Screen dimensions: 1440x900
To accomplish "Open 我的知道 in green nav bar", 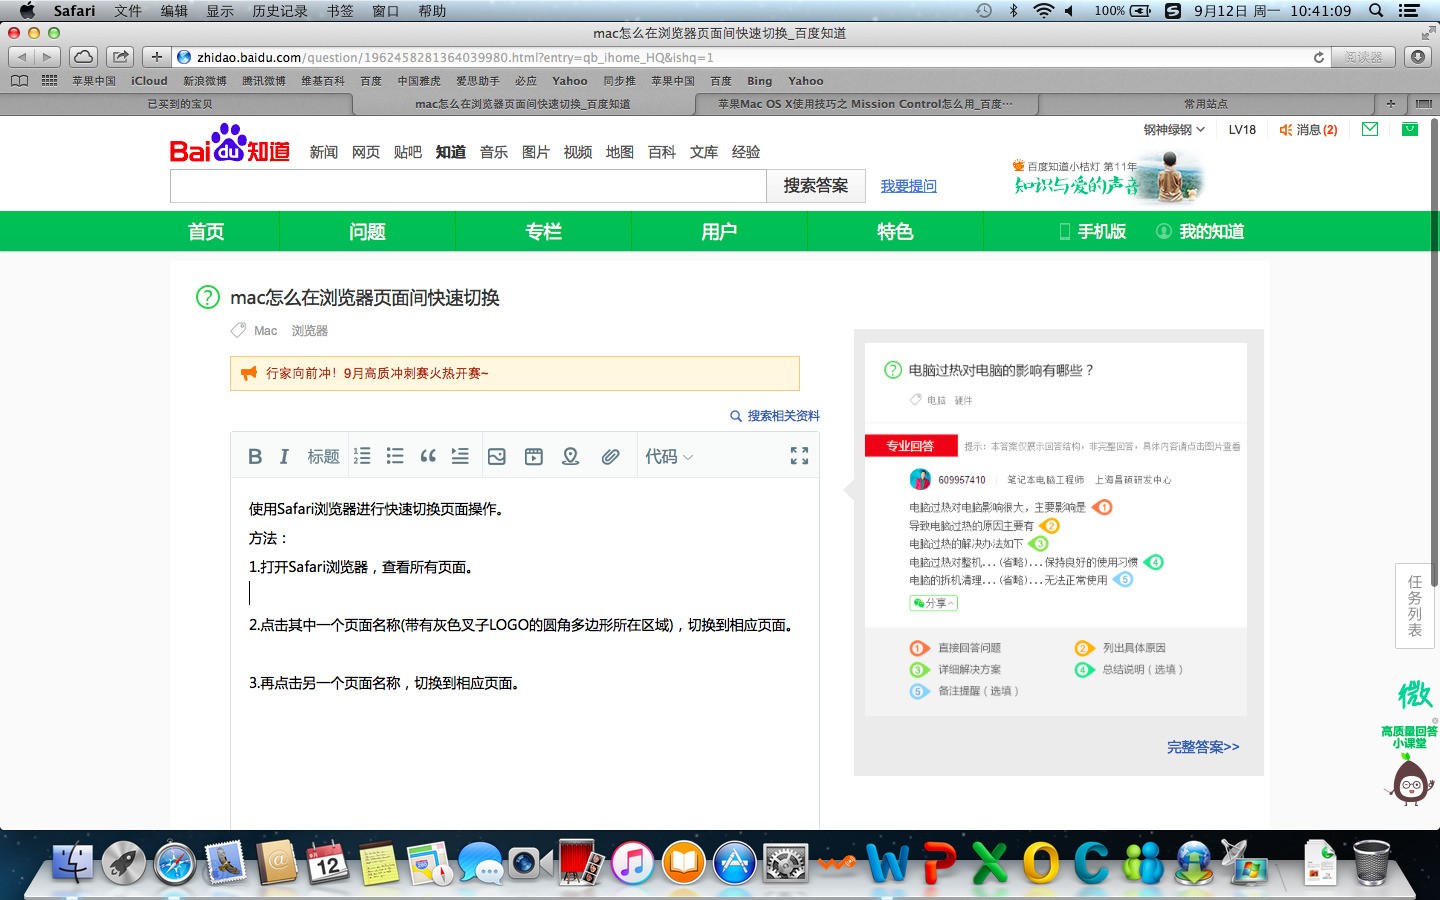I will (x=1200, y=231).
